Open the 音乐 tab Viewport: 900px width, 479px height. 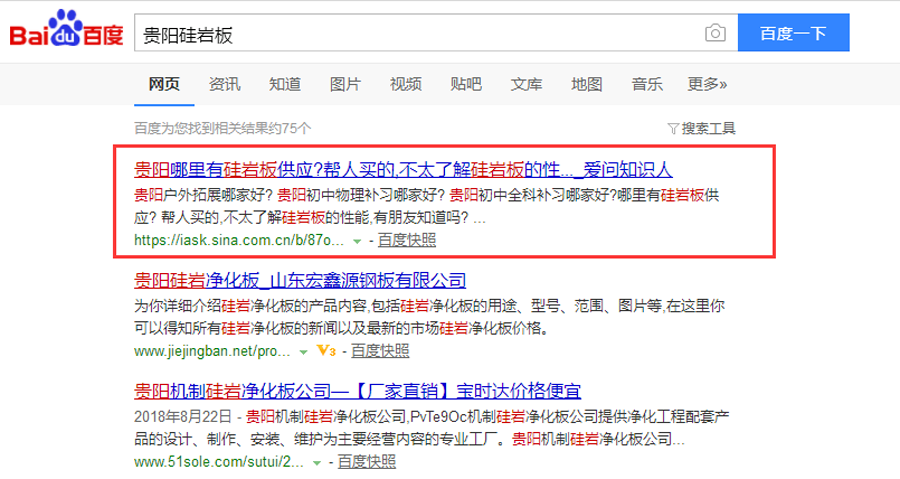point(647,84)
